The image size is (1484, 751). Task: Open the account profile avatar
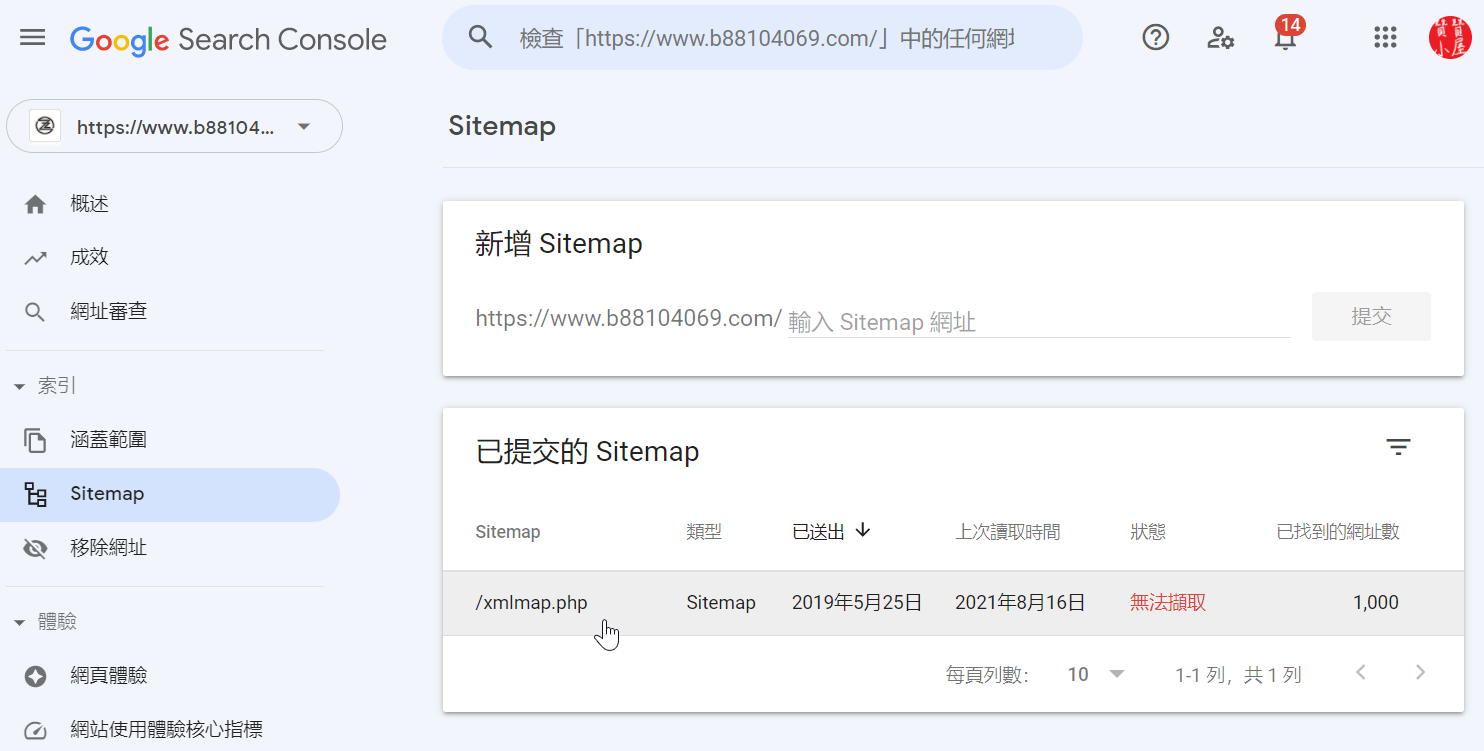pyautogui.click(x=1449, y=38)
